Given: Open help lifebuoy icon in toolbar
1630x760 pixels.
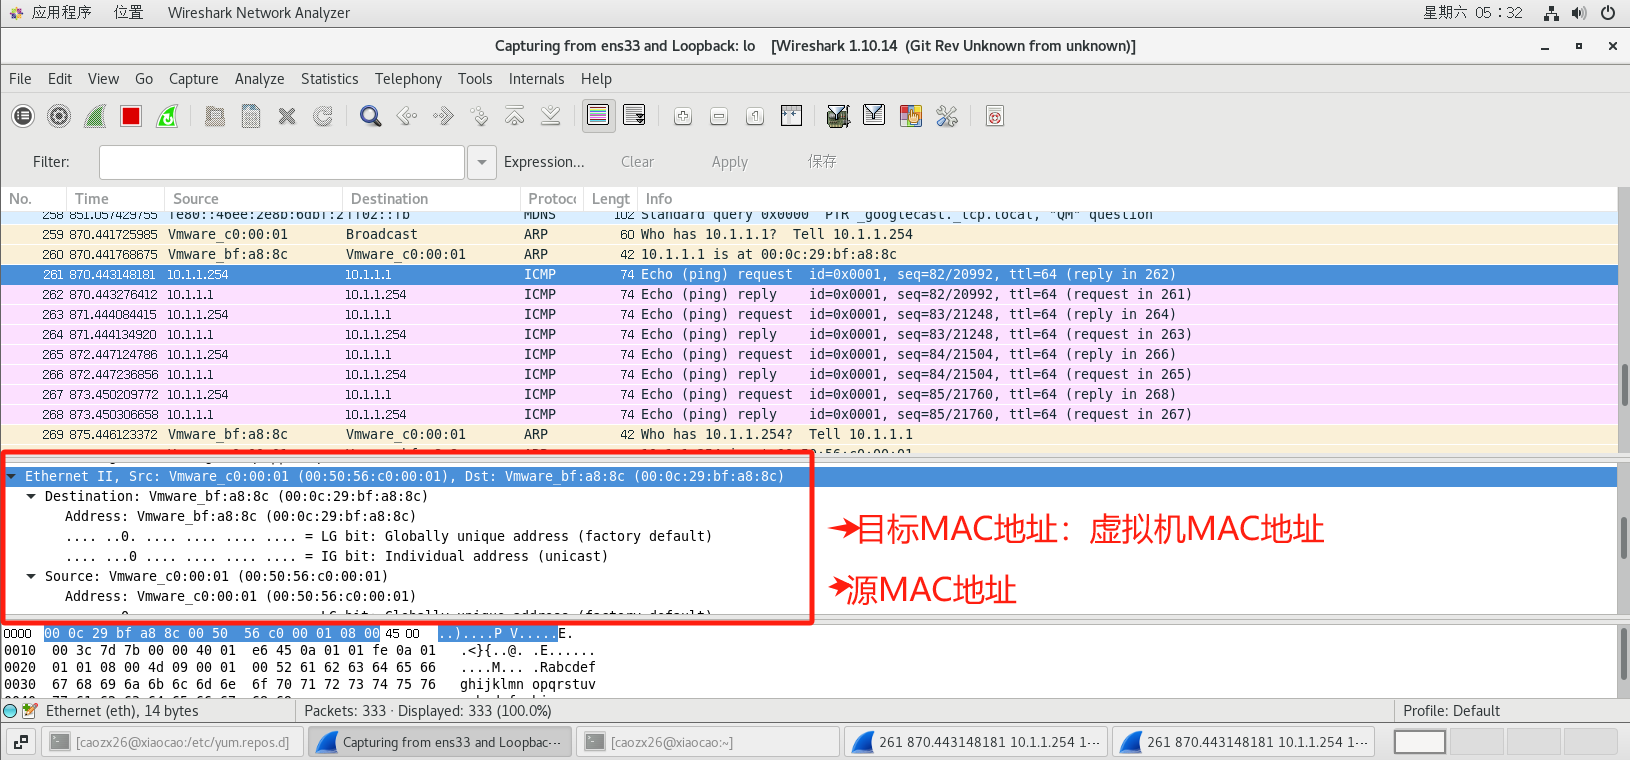Looking at the screenshot, I should coord(994,116).
